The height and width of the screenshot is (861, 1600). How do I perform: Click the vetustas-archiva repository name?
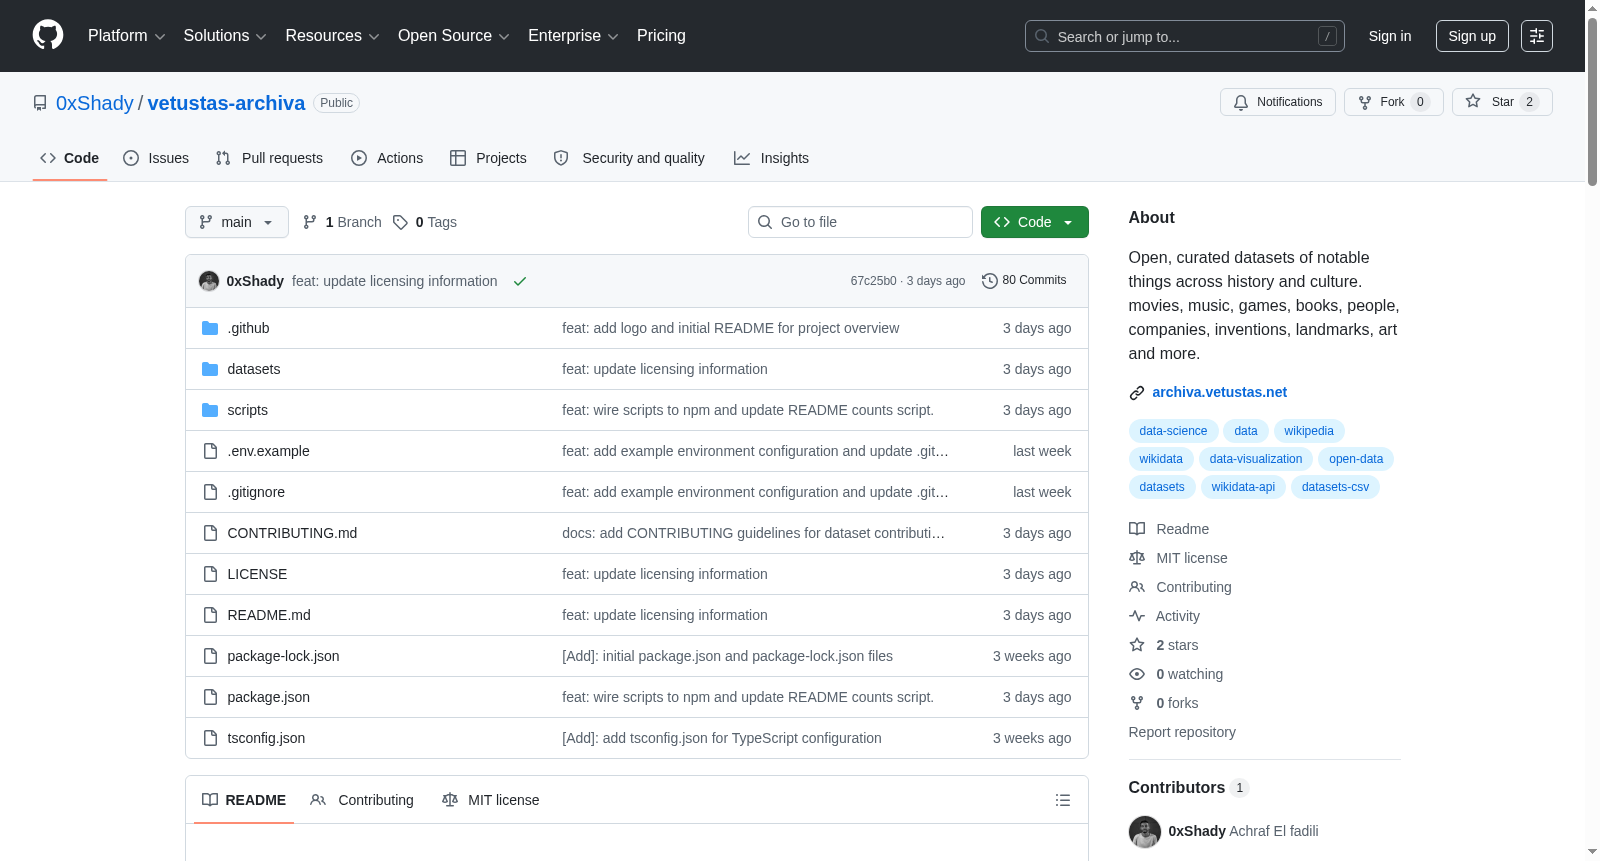point(226,103)
